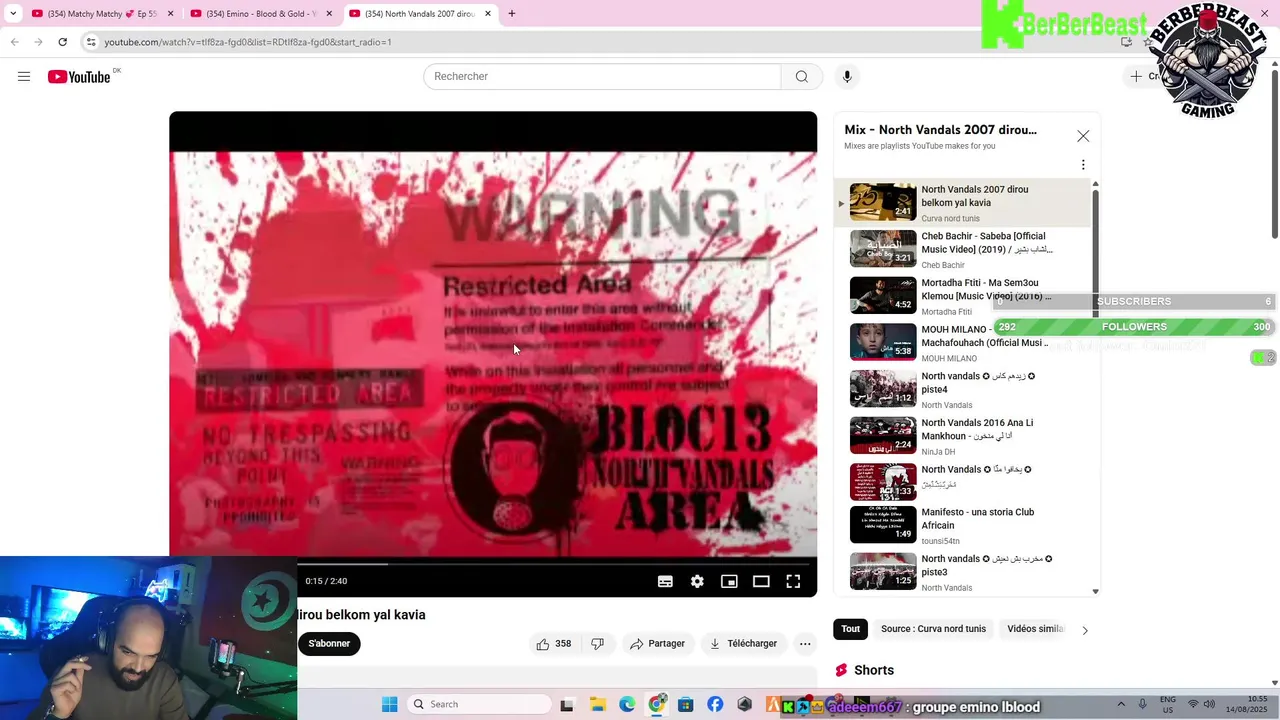This screenshot has height=720, width=1280.
Task: Start voice search with the microphone icon
Action: pos(847,77)
